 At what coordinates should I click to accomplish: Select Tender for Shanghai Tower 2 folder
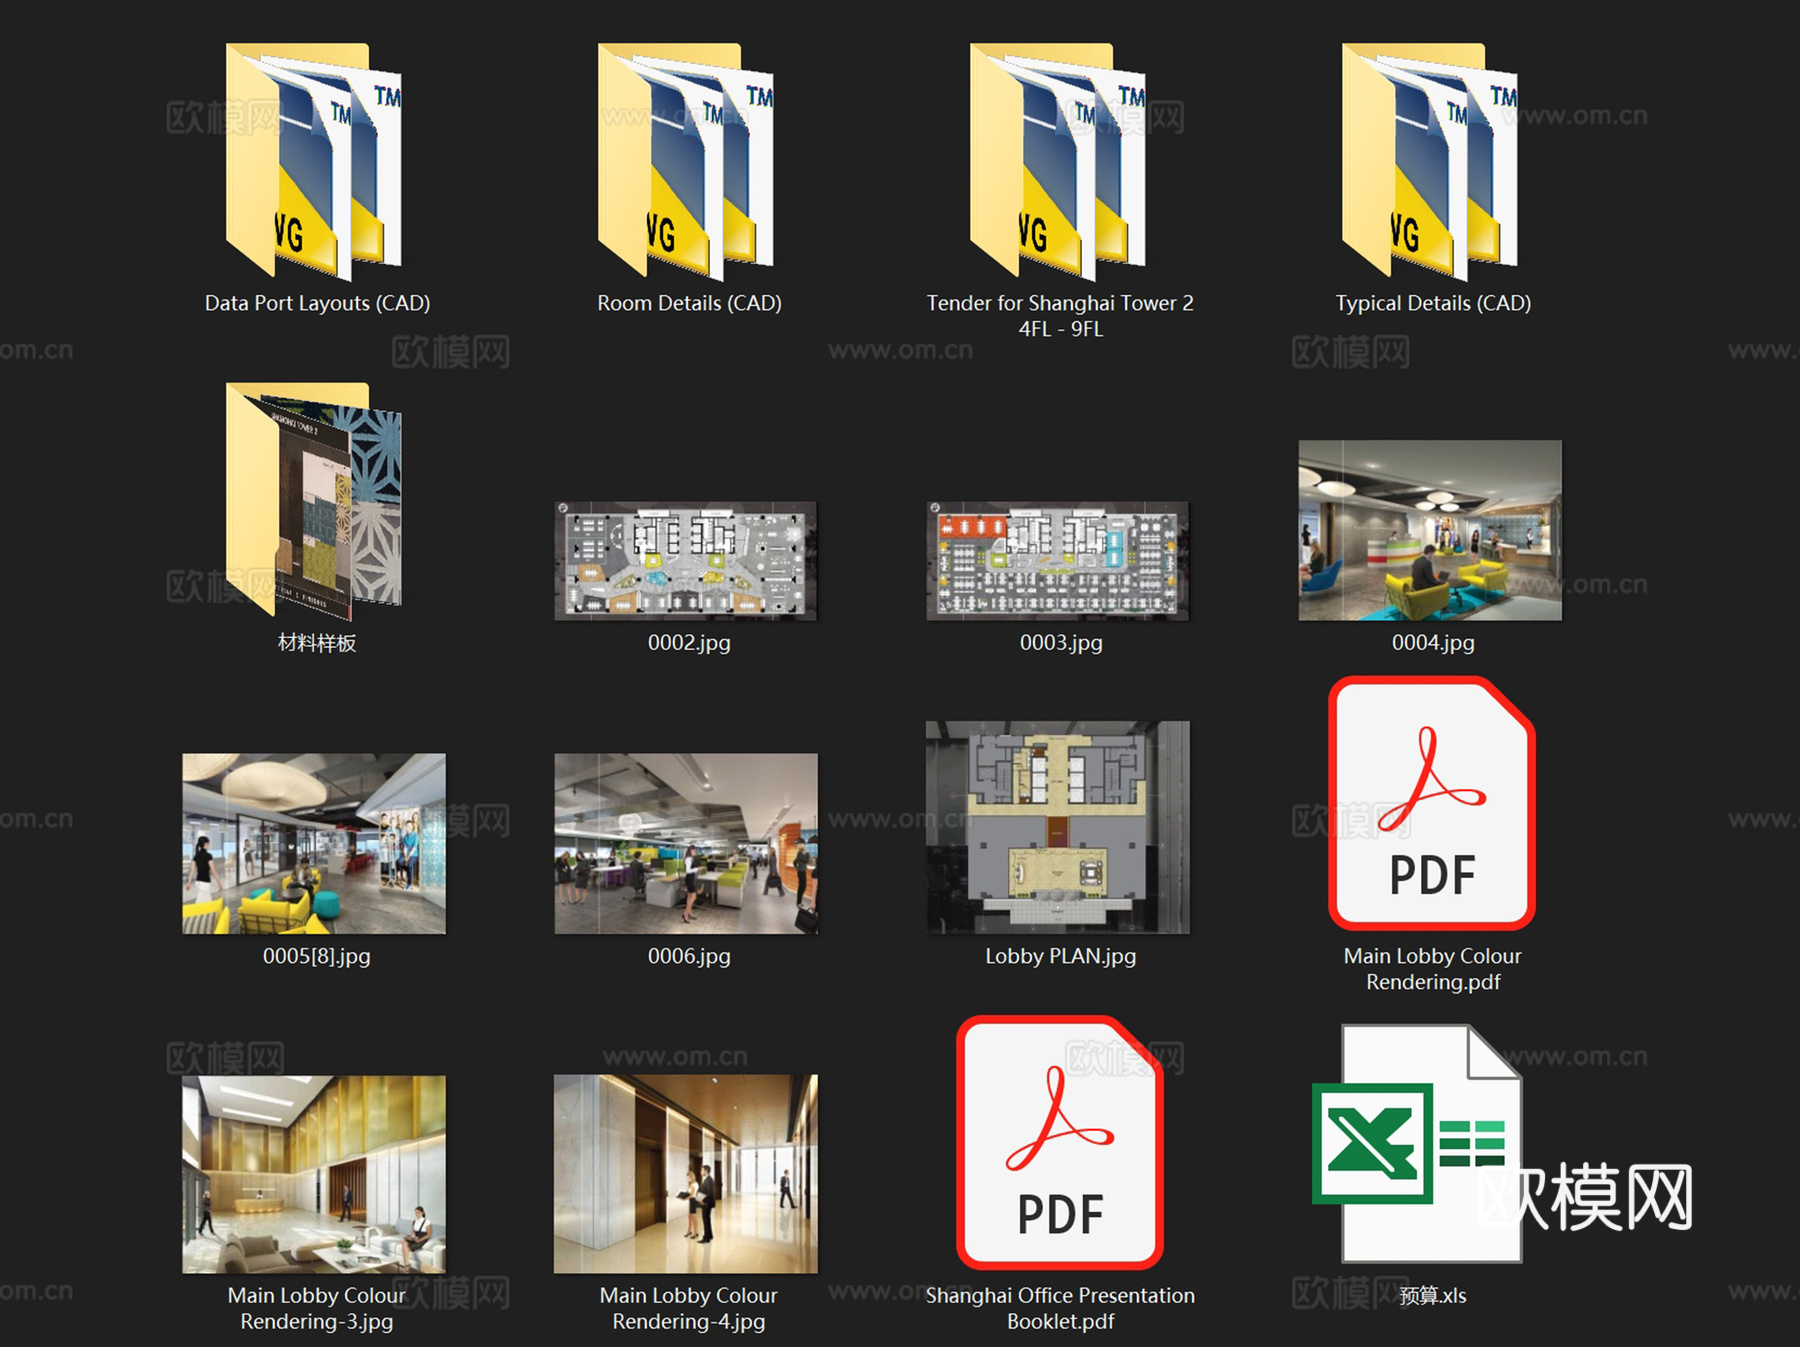tap(1058, 162)
